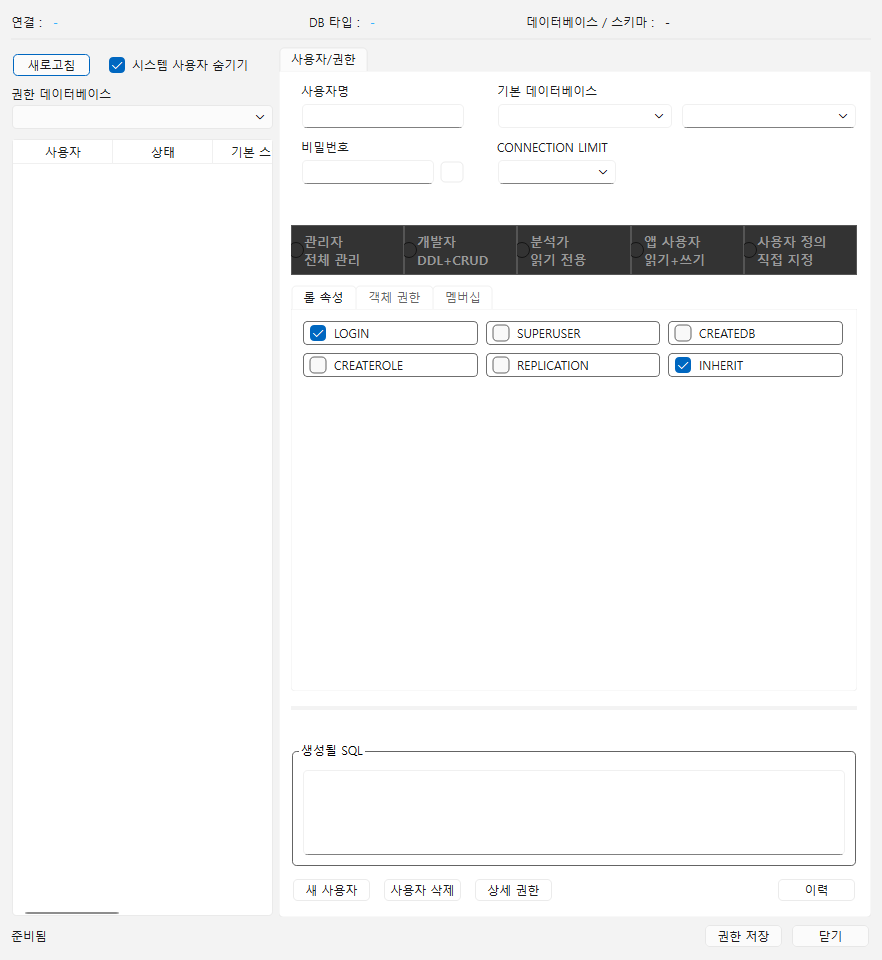
Task: Sort by 사용자 column header
Action: point(62,152)
